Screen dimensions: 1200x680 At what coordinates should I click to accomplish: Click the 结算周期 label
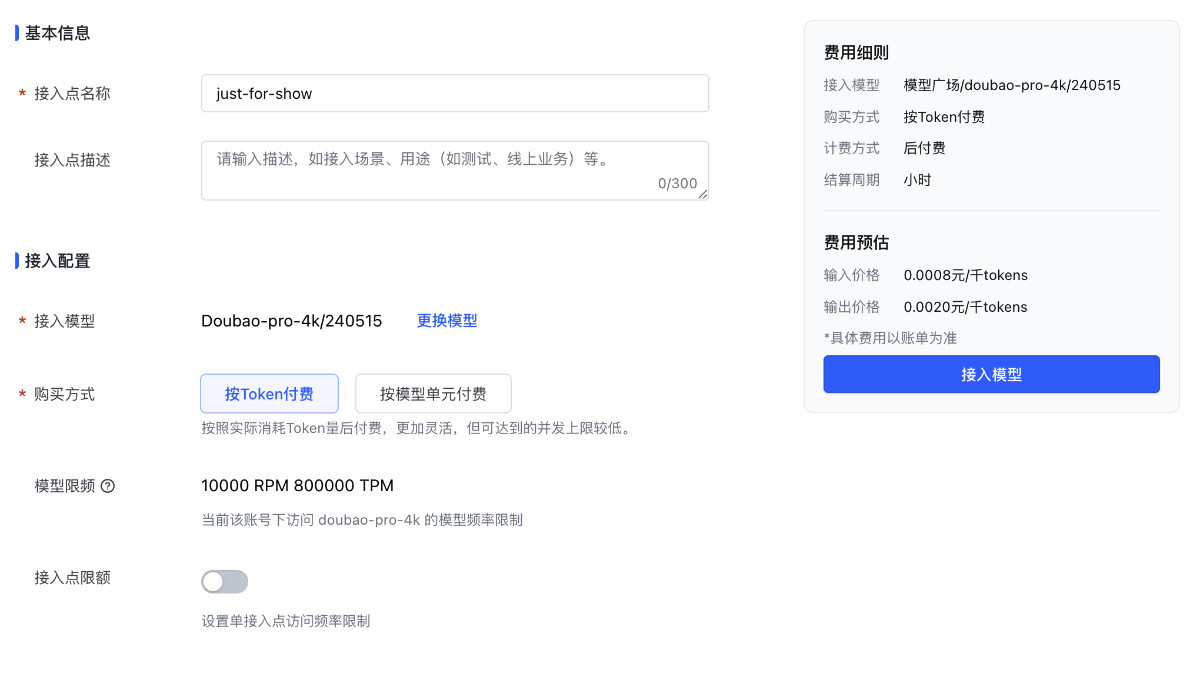[x=852, y=180]
